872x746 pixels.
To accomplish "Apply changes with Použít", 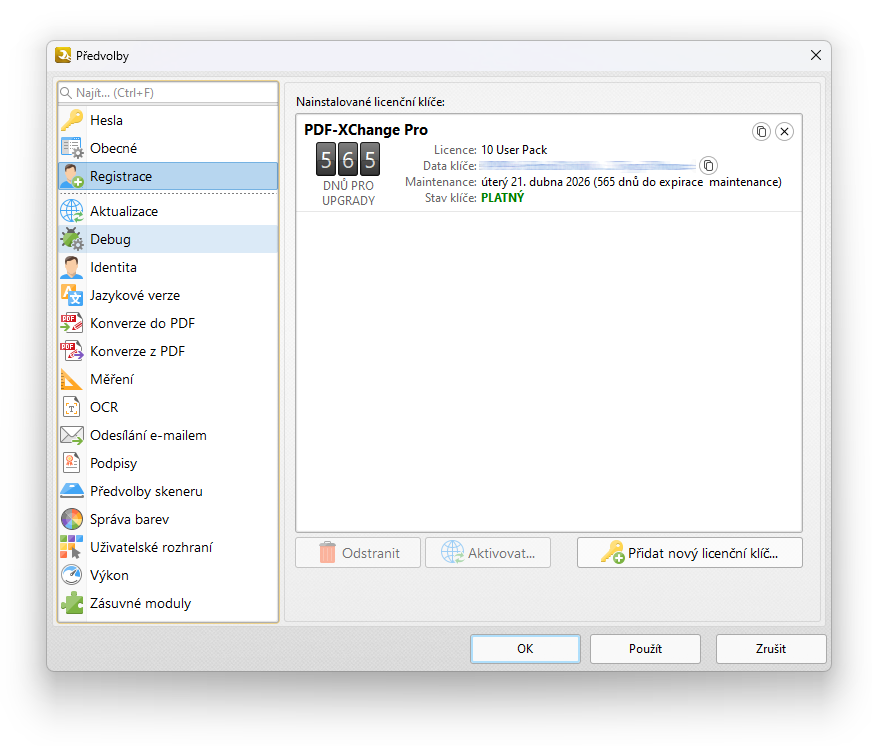I will (x=645, y=649).
